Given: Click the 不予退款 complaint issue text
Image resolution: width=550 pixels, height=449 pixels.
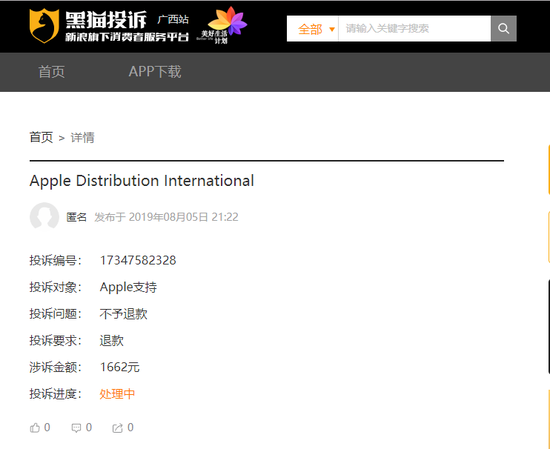Looking at the screenshot, I should 123,314.
